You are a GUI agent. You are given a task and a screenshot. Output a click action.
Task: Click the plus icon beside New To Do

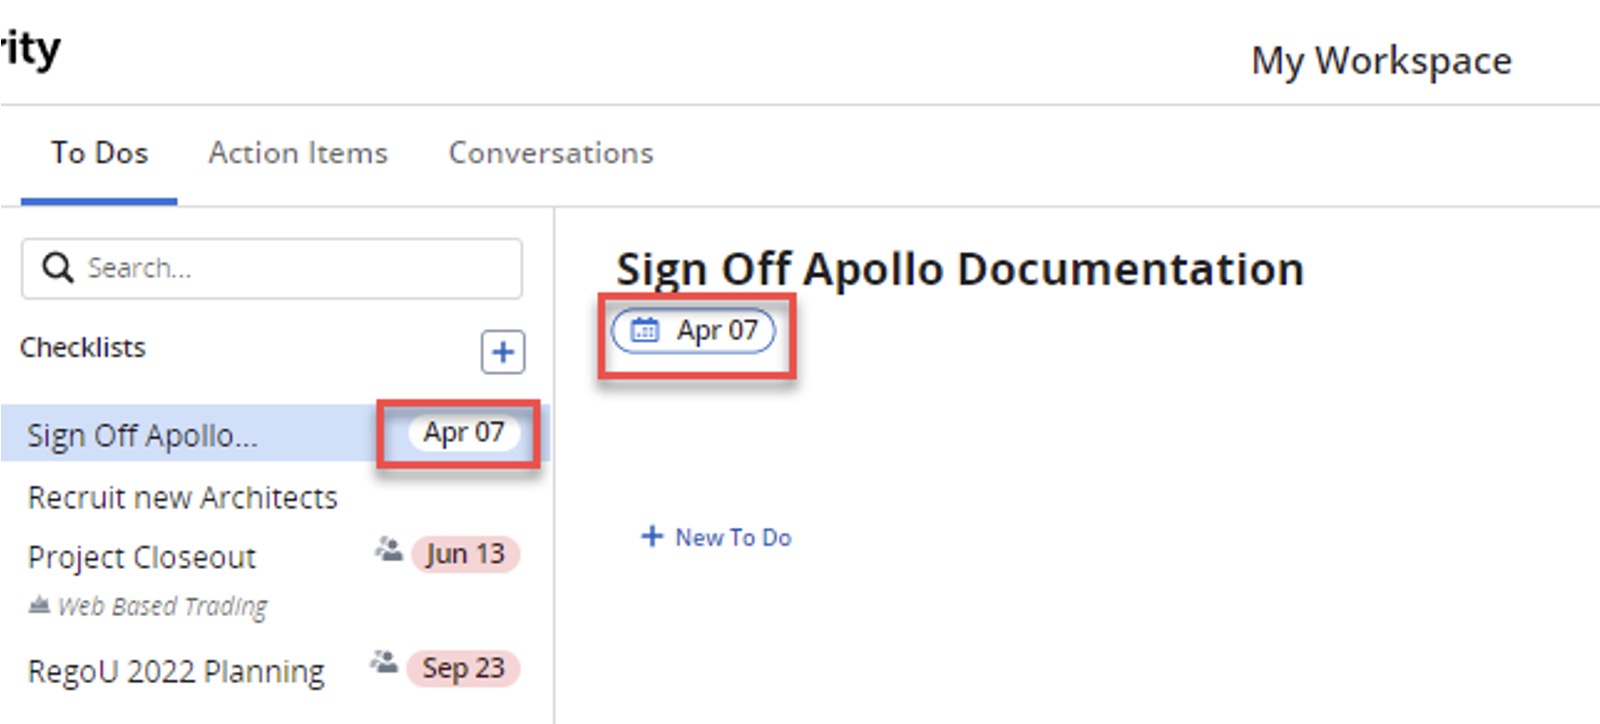click(652, 536)
